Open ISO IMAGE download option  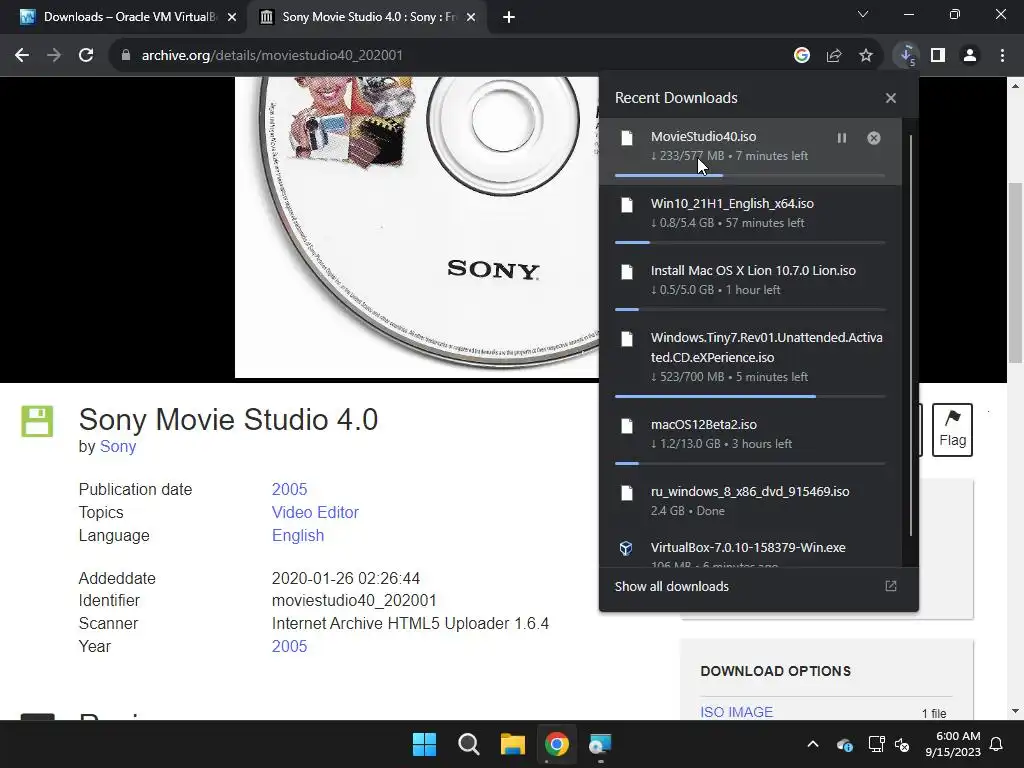(736, 712)
